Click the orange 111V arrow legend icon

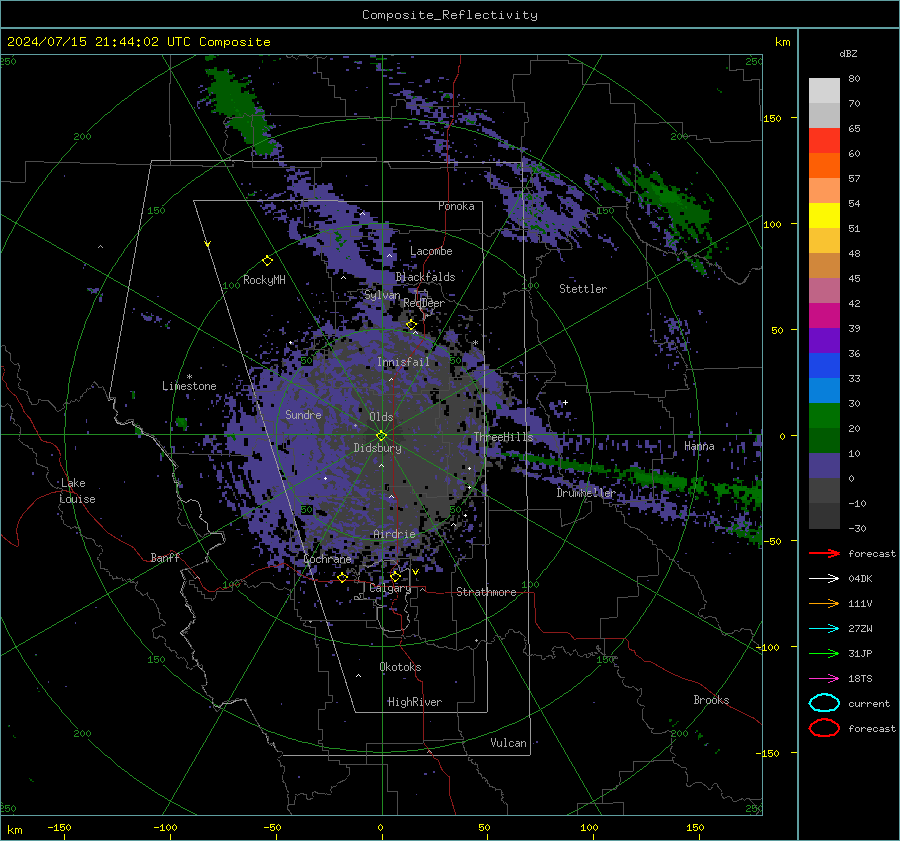(824, 603)
